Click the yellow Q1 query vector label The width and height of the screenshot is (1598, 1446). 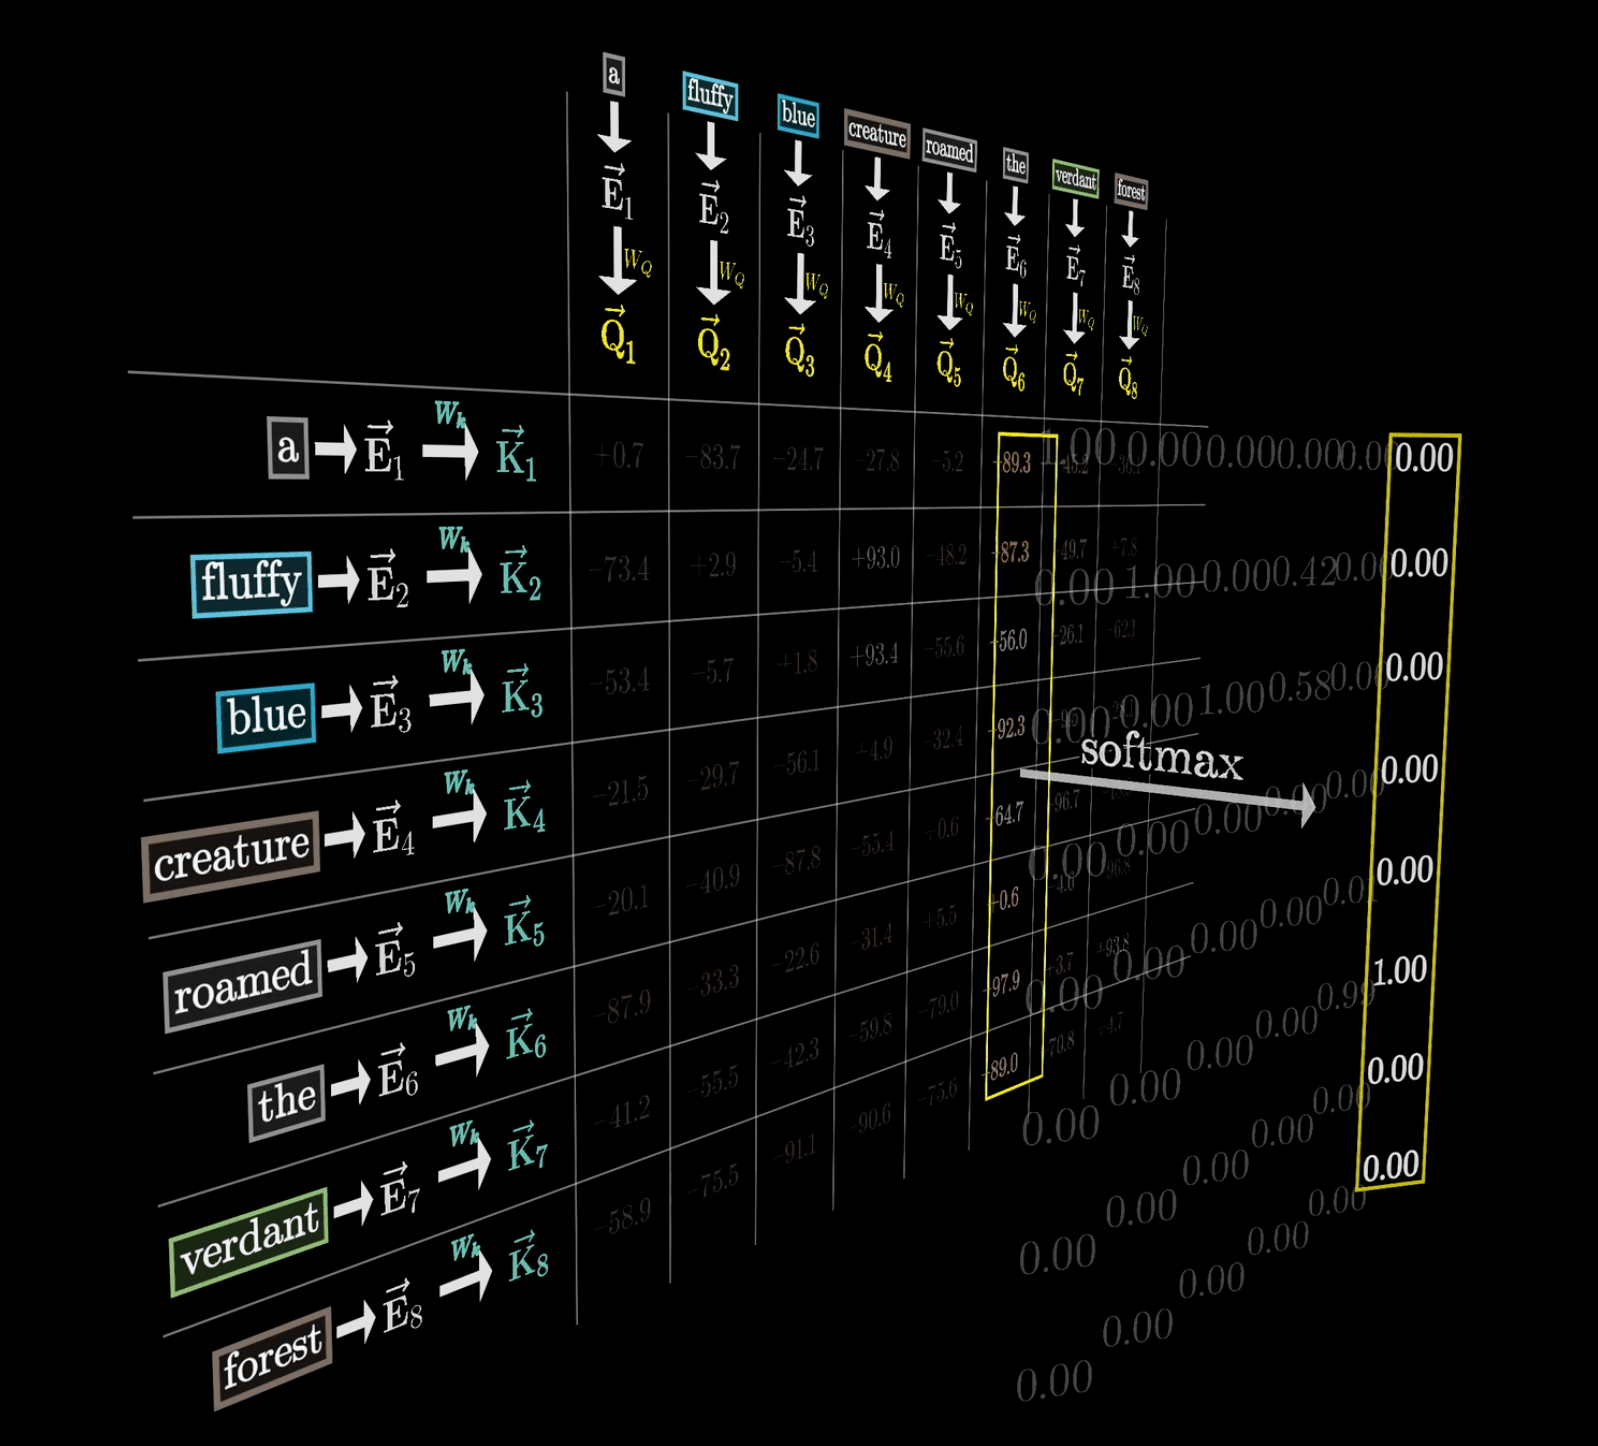click(x=618, y=338)
